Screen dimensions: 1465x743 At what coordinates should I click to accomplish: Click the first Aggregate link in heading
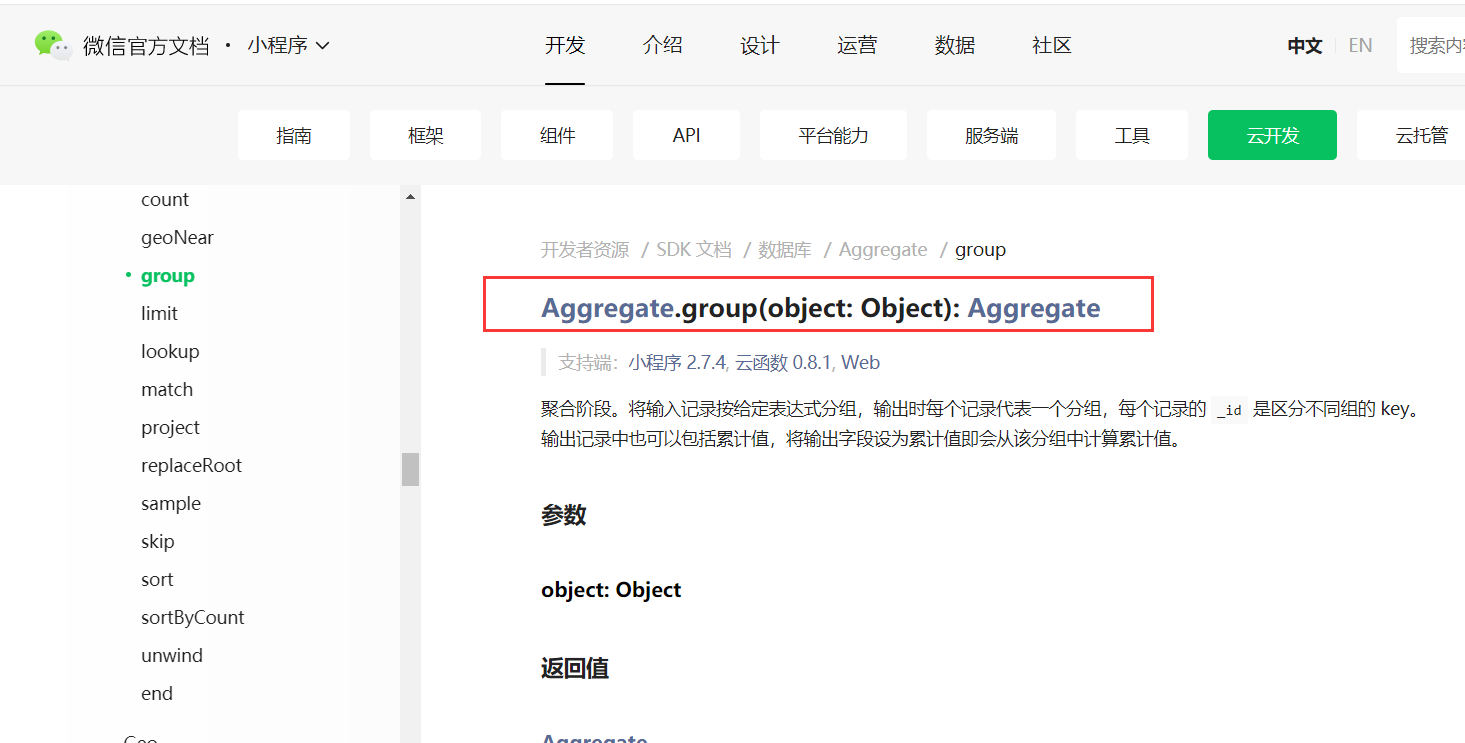(x=608, y=308)
